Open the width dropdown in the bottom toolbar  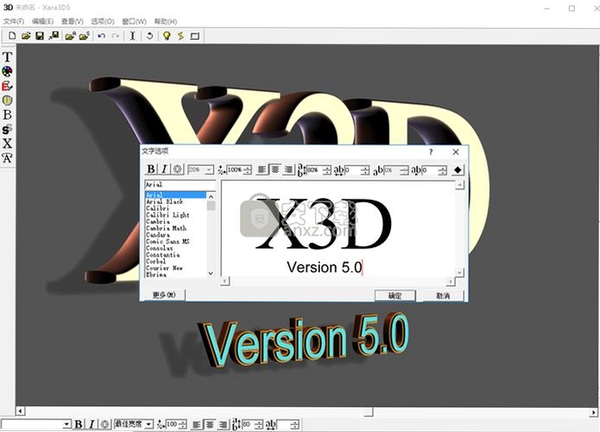[x=149, y=424]
